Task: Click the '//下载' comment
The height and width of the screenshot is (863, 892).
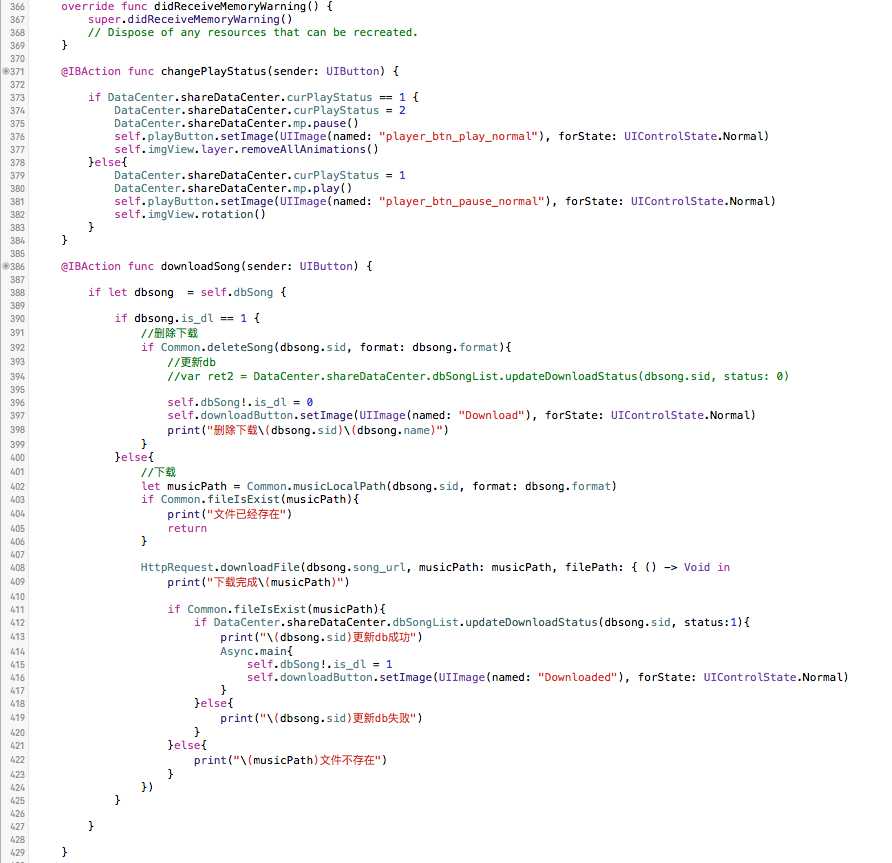Action: click(x=159, y=472)
